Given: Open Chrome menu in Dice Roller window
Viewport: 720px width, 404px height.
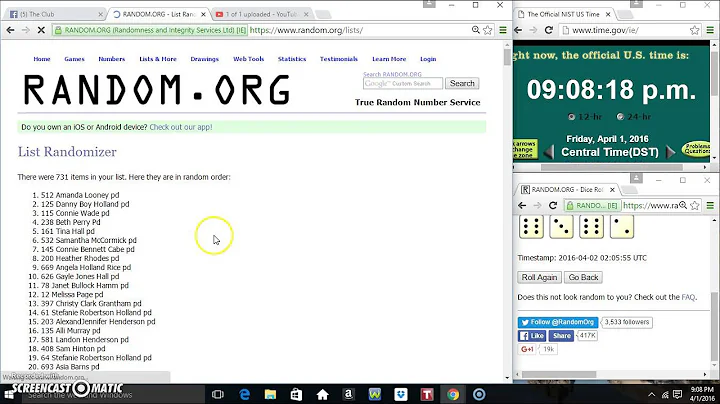Looking at the screenshot, I should point(710,205).
